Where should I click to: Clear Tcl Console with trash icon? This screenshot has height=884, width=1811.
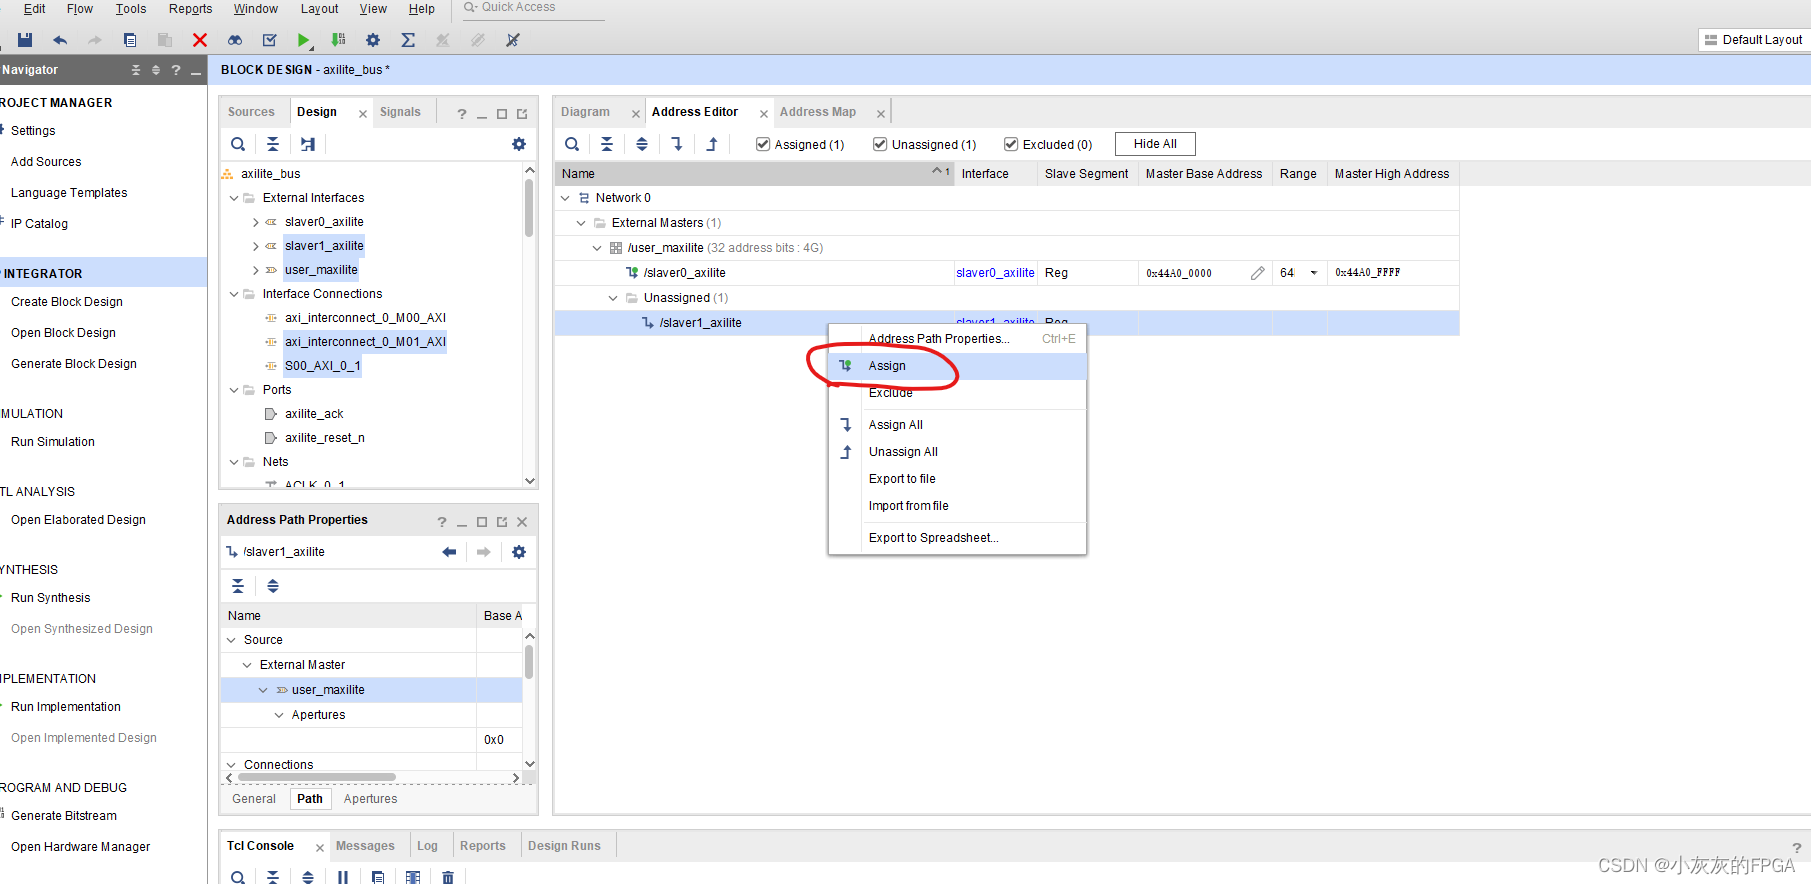pos(448,877)
